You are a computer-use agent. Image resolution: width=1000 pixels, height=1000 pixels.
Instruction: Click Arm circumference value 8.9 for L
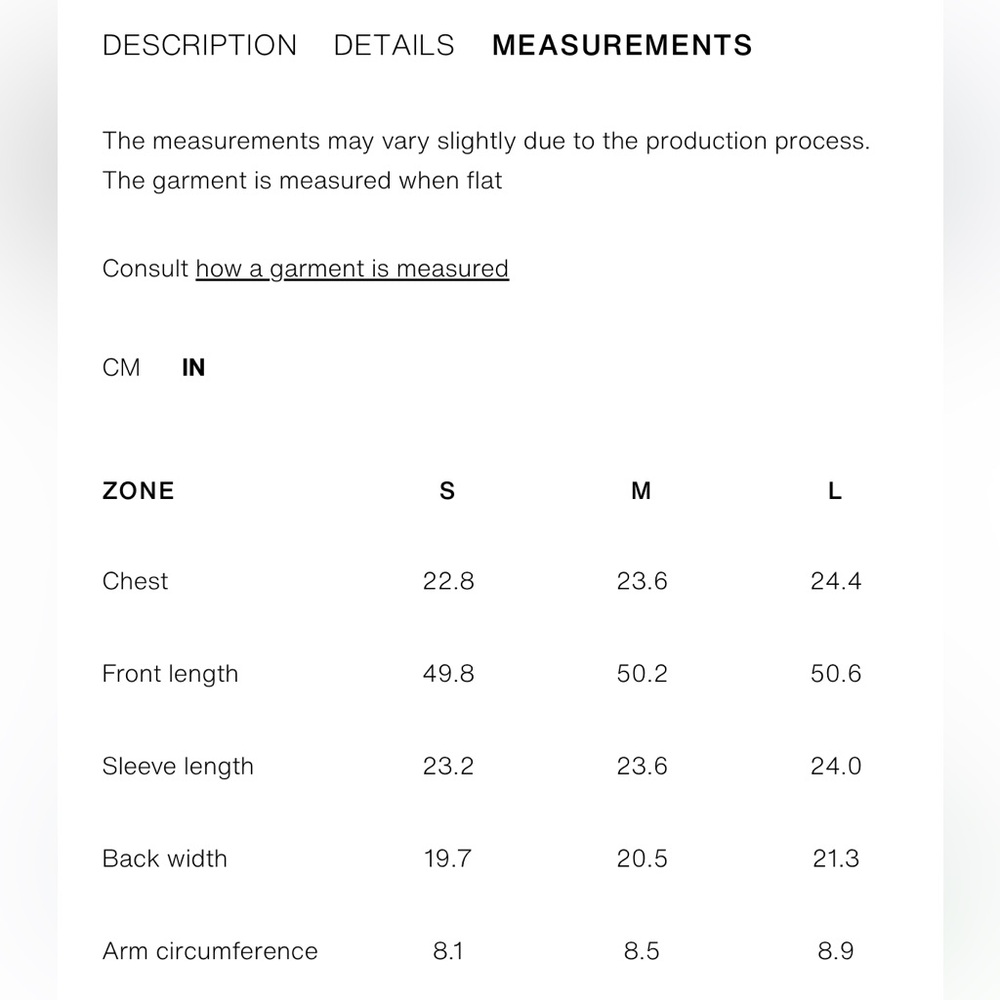(x=835, y=951)
